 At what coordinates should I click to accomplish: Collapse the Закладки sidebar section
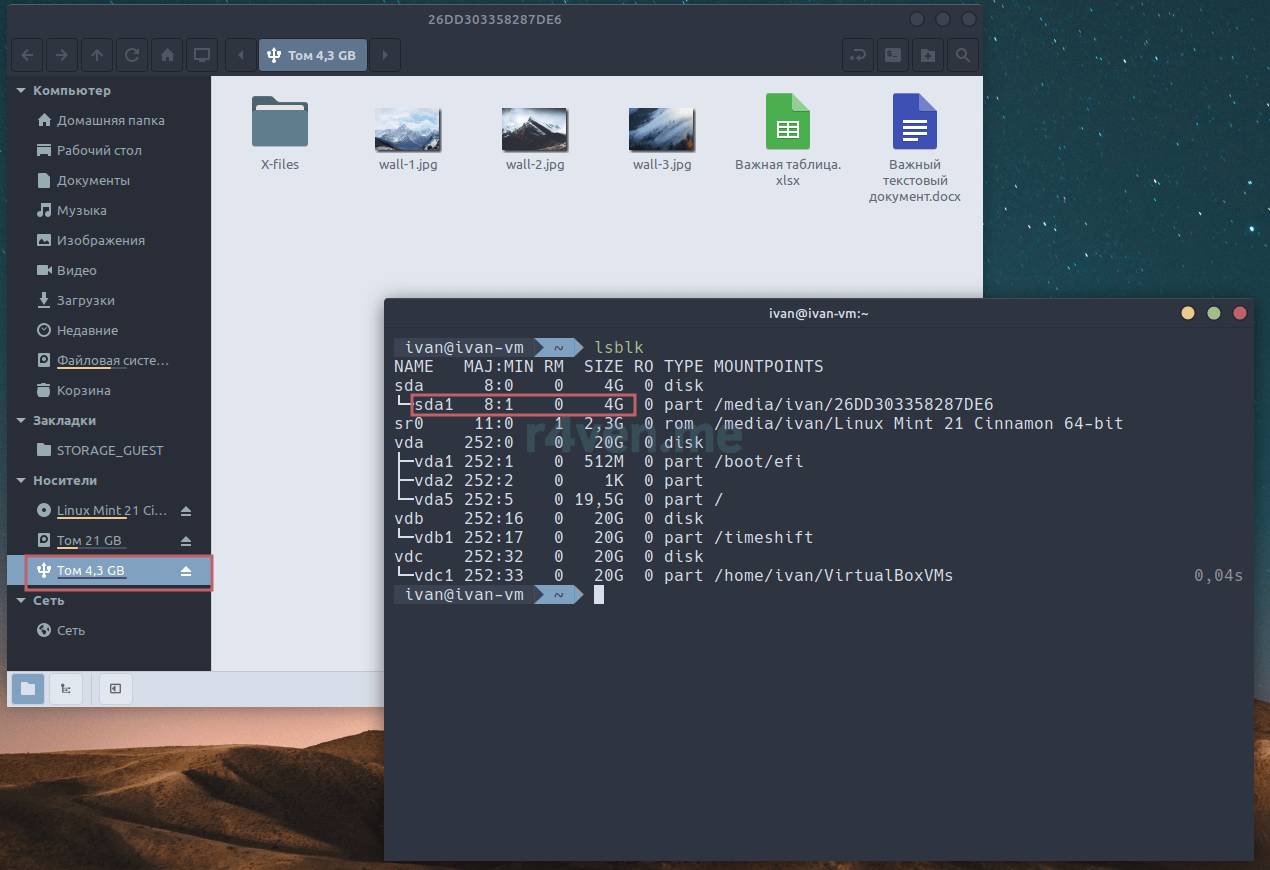point(21,421)
